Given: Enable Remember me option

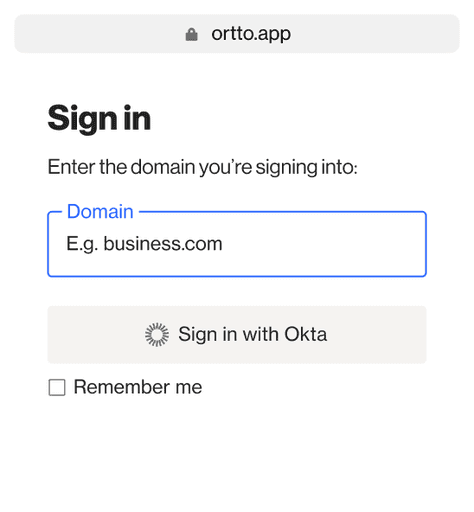Looking at the screenshot, I should 57,387.
